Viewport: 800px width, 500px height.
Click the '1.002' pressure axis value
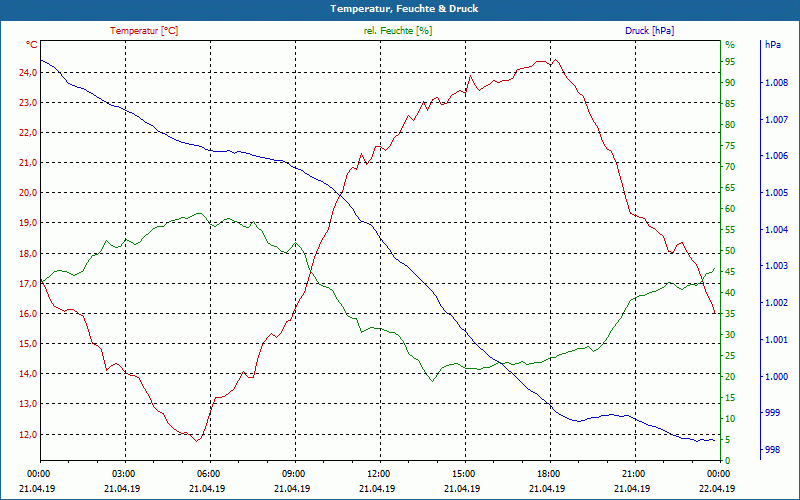(777, 303)
